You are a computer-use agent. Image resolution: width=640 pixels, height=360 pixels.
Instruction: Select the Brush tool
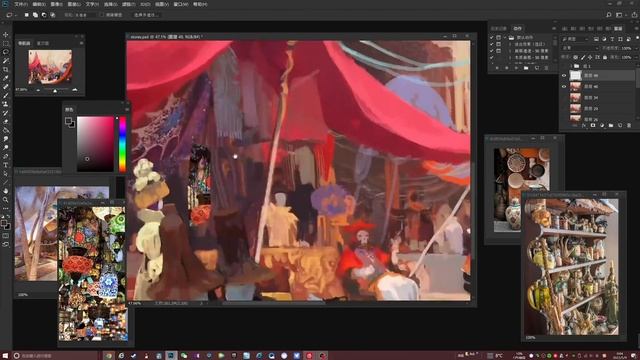click(6, 96)
